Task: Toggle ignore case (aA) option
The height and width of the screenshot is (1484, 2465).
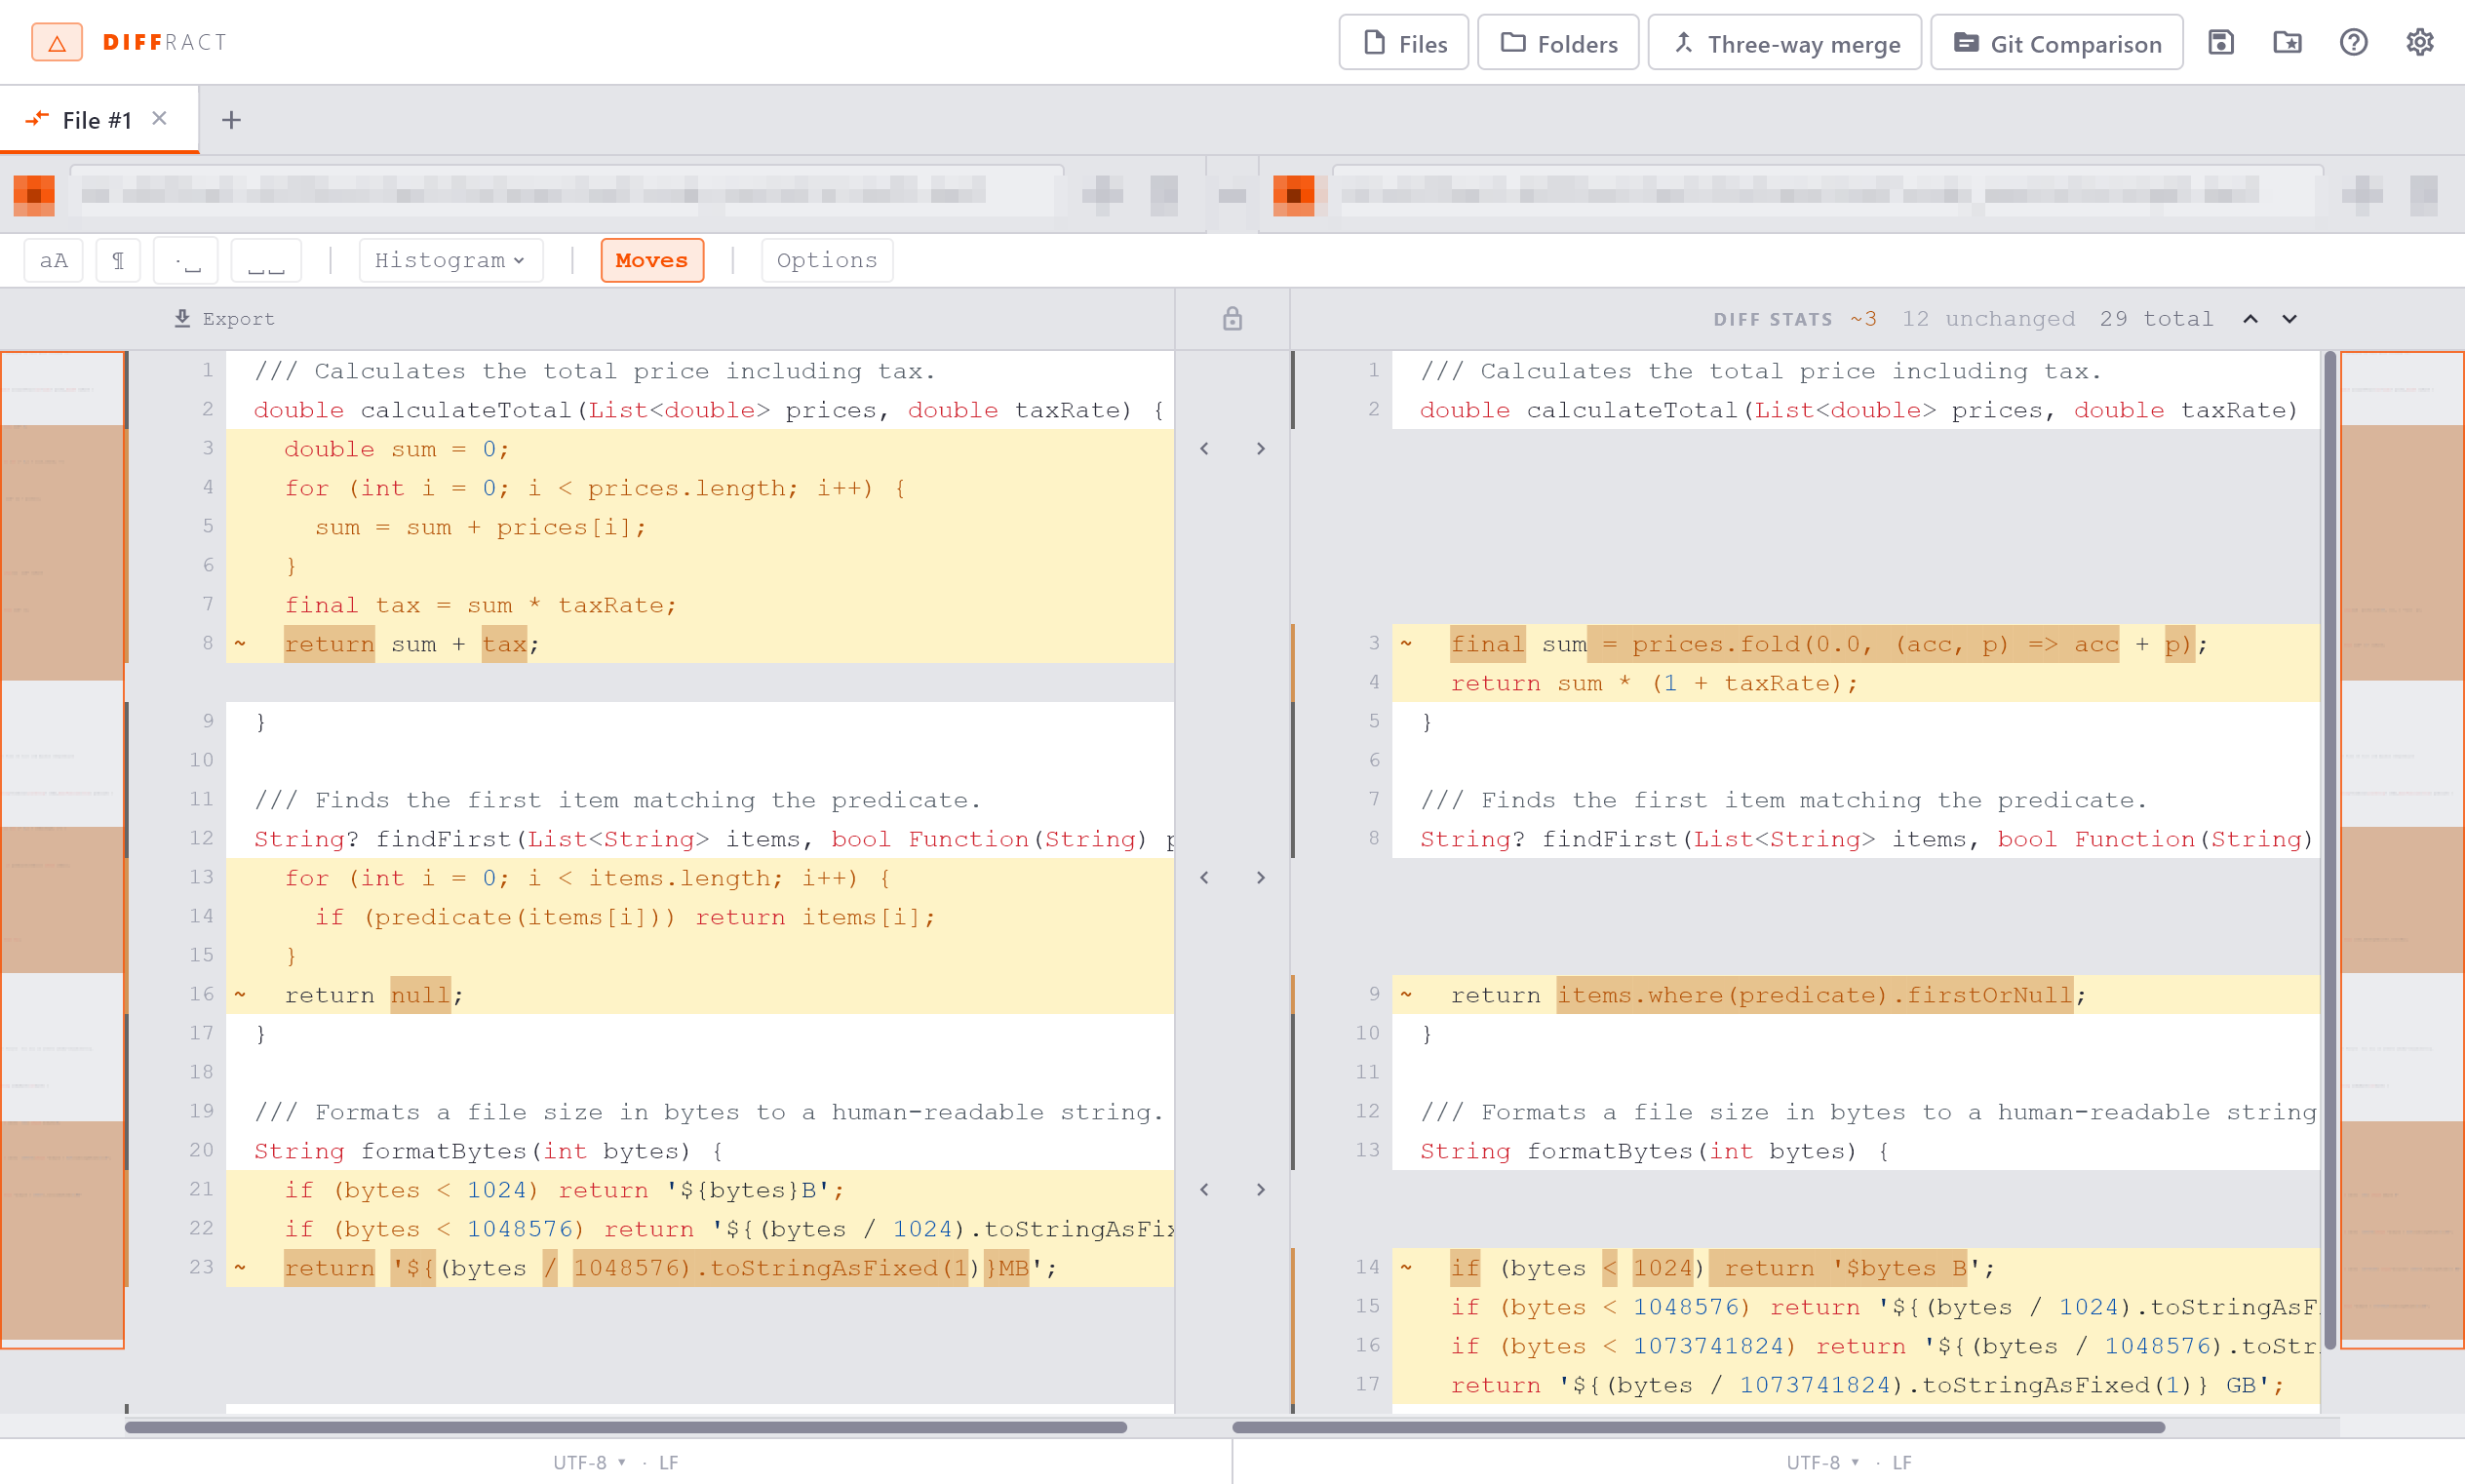Action: click(x=54, y=260)
